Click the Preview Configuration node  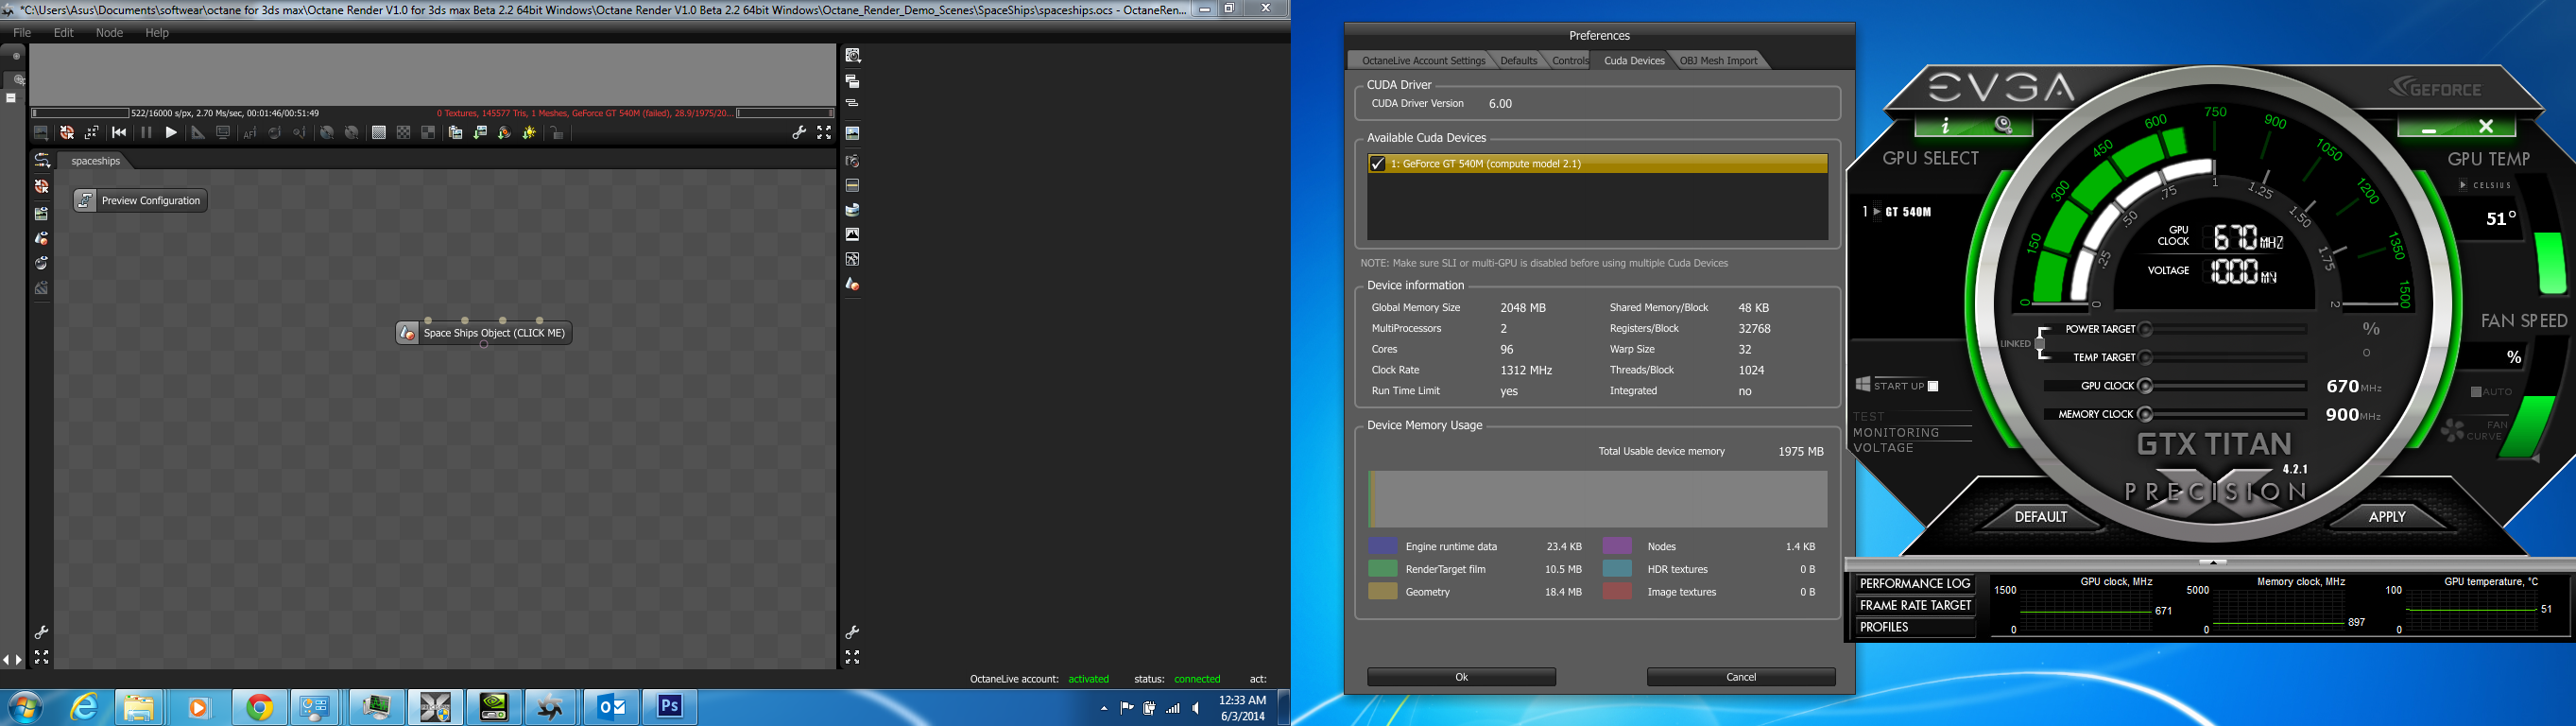(x=140, y=201)
